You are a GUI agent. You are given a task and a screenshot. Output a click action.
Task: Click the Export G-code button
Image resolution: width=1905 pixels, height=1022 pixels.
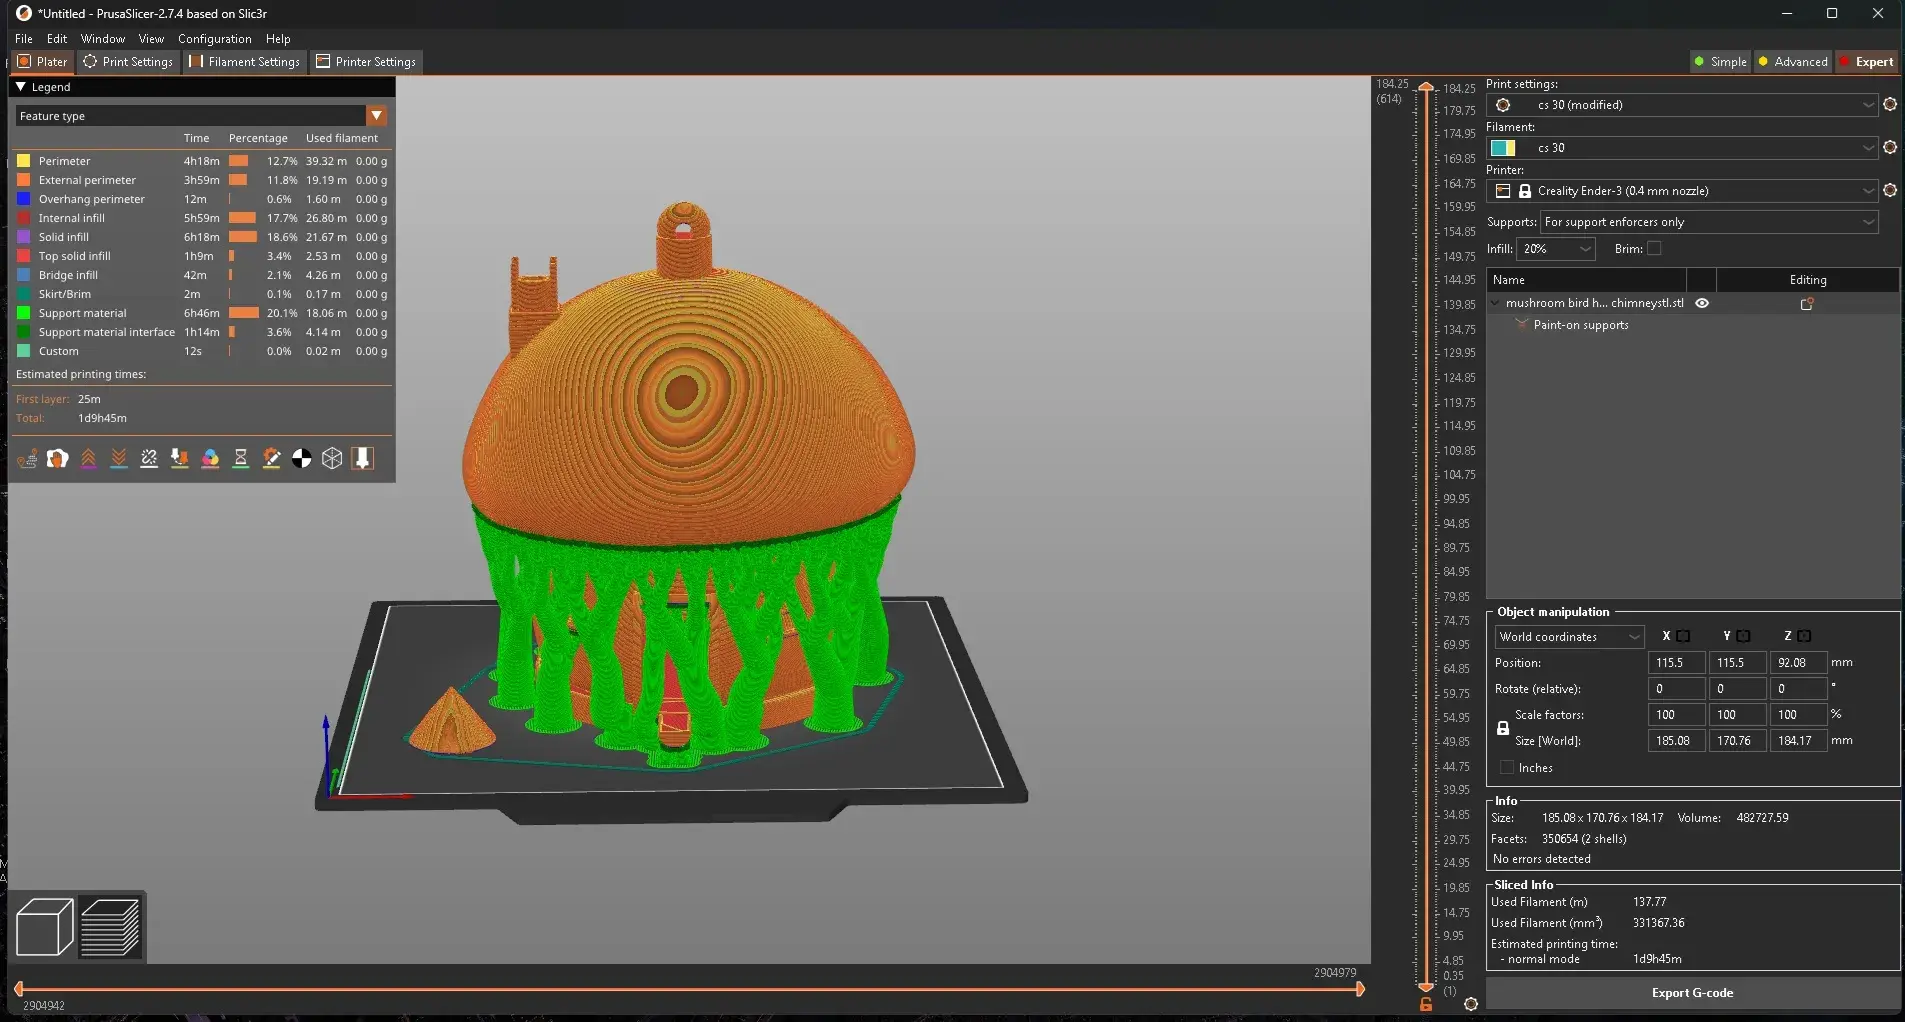[x=1692, y=993]
